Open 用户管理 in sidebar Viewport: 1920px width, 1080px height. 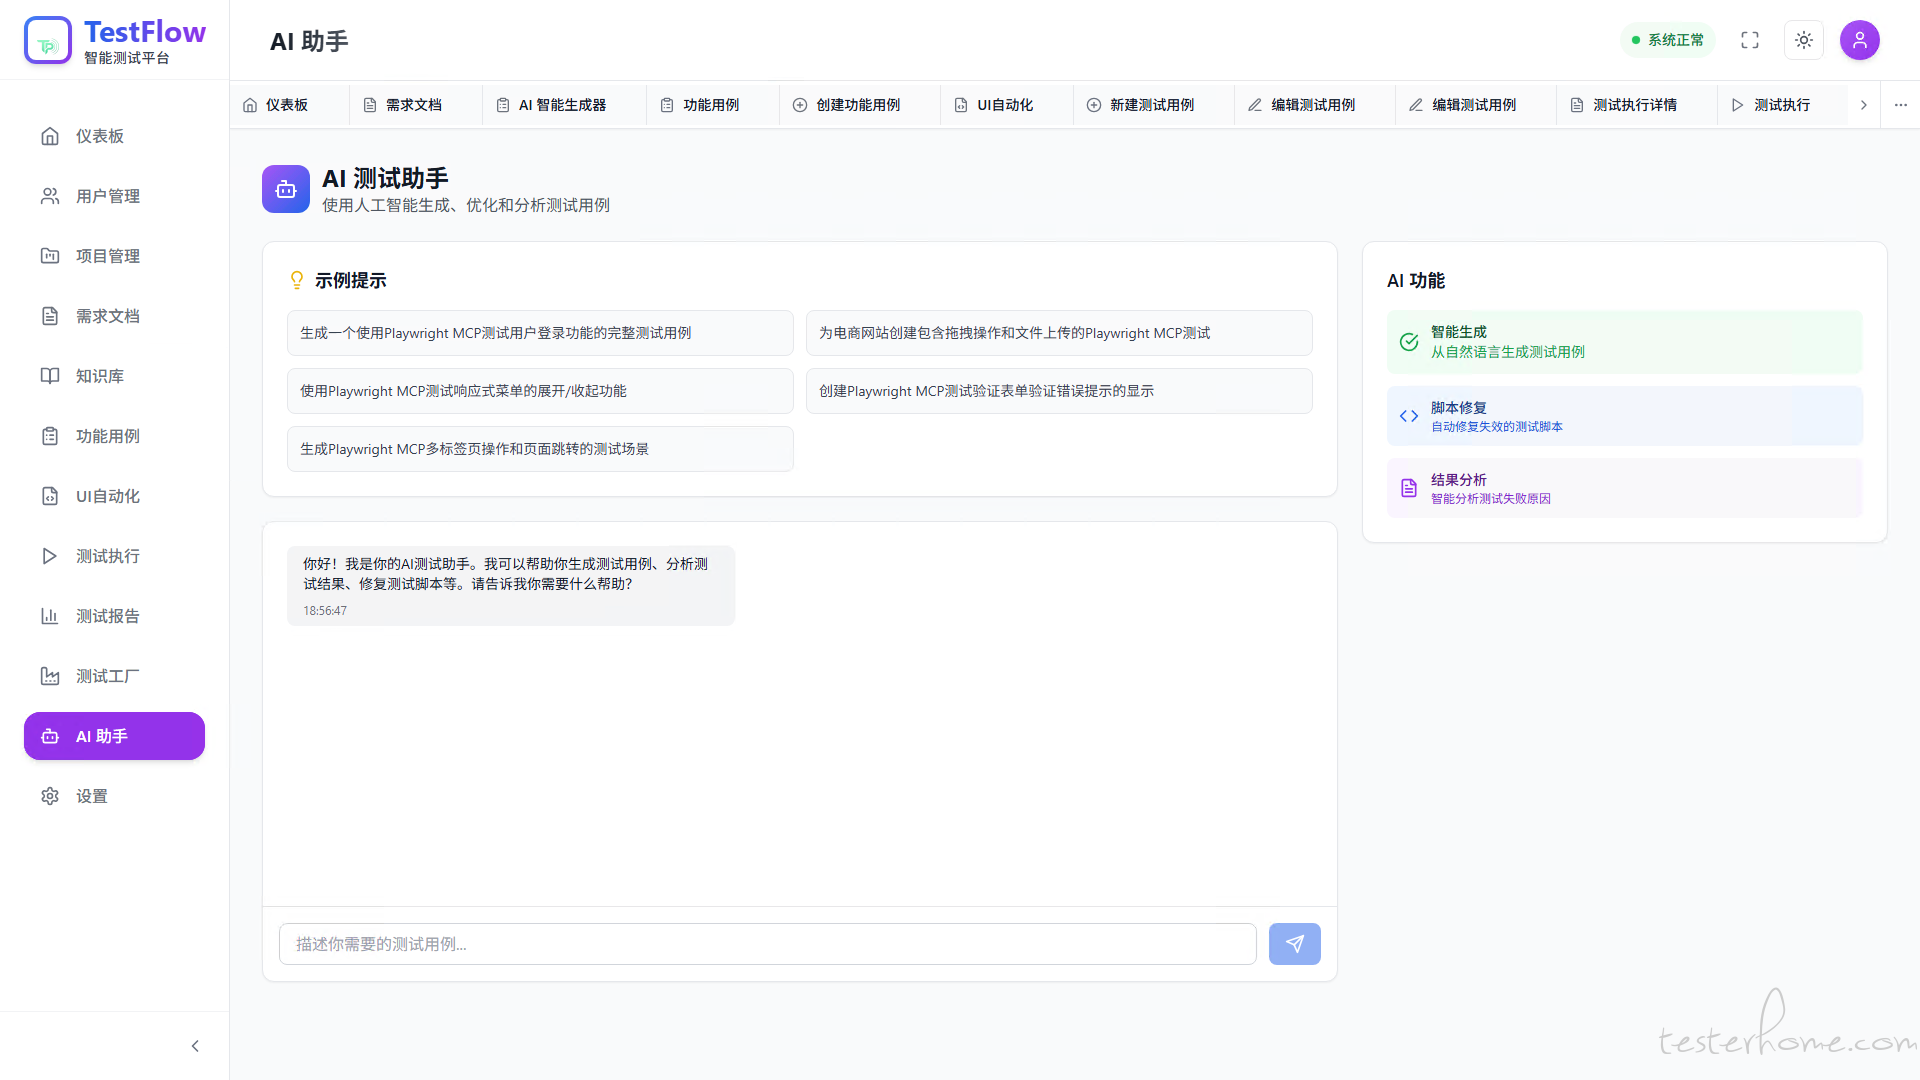click(x=107, y=196)
